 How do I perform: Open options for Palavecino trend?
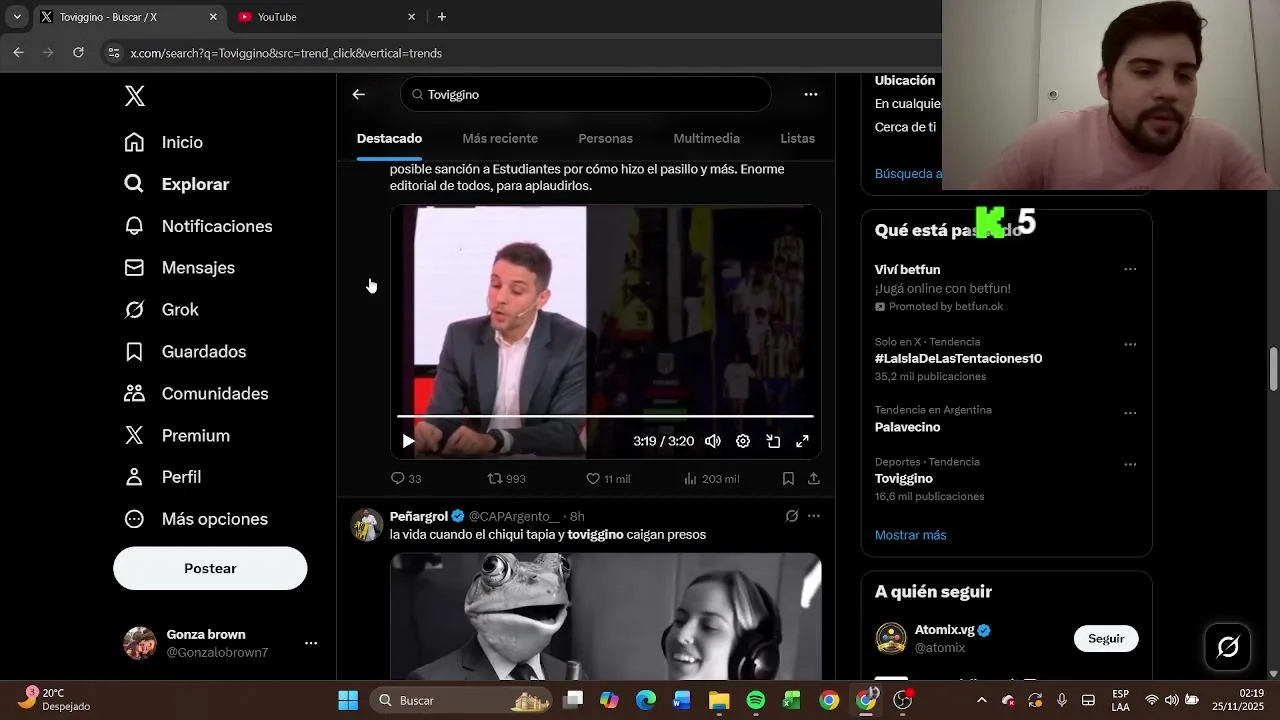tap(1130, 412)
